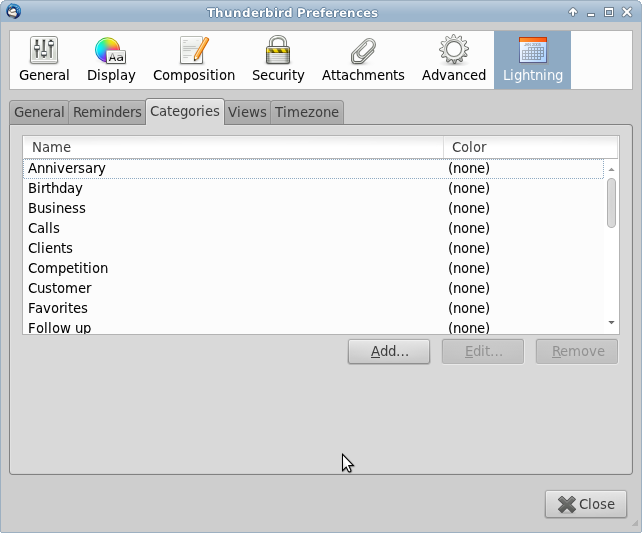Image resolution: width=642 pixels, height=533 pixels.
Task: Open the Security preferences pane
Action: click(x=278, y=60)
